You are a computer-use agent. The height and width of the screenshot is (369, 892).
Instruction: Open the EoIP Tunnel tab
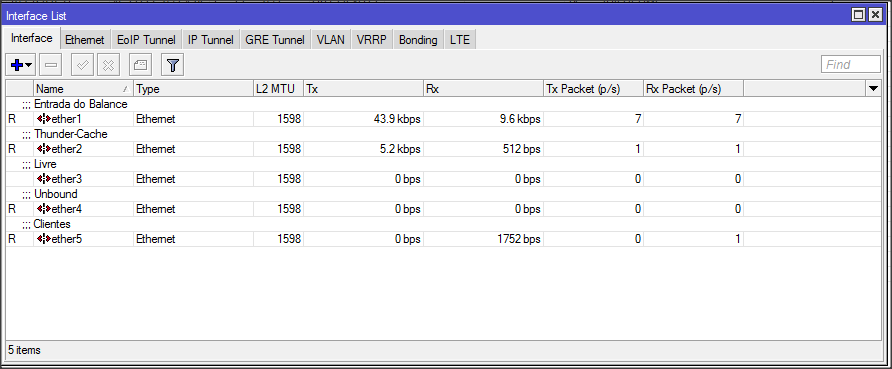[146, 40]
